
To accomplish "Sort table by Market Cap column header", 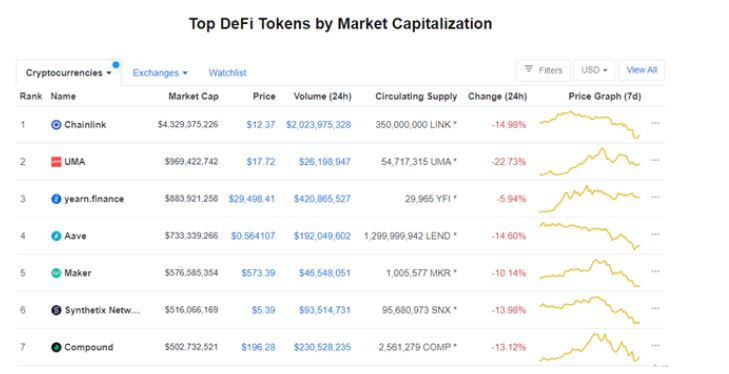I will 193,96.
